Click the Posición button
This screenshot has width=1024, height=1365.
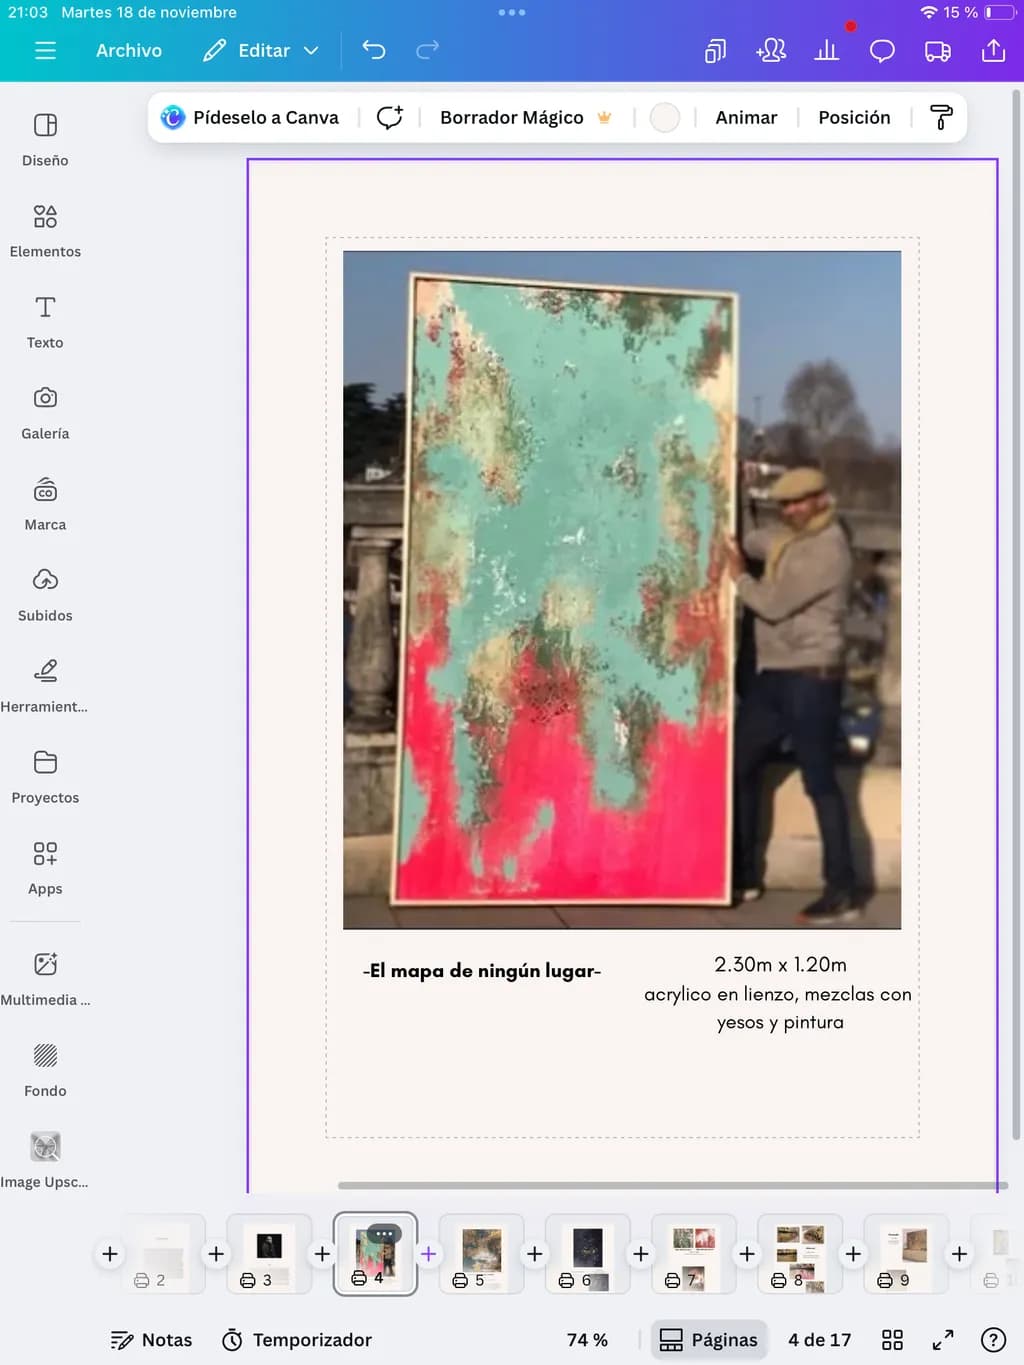(x=854, y=117)
